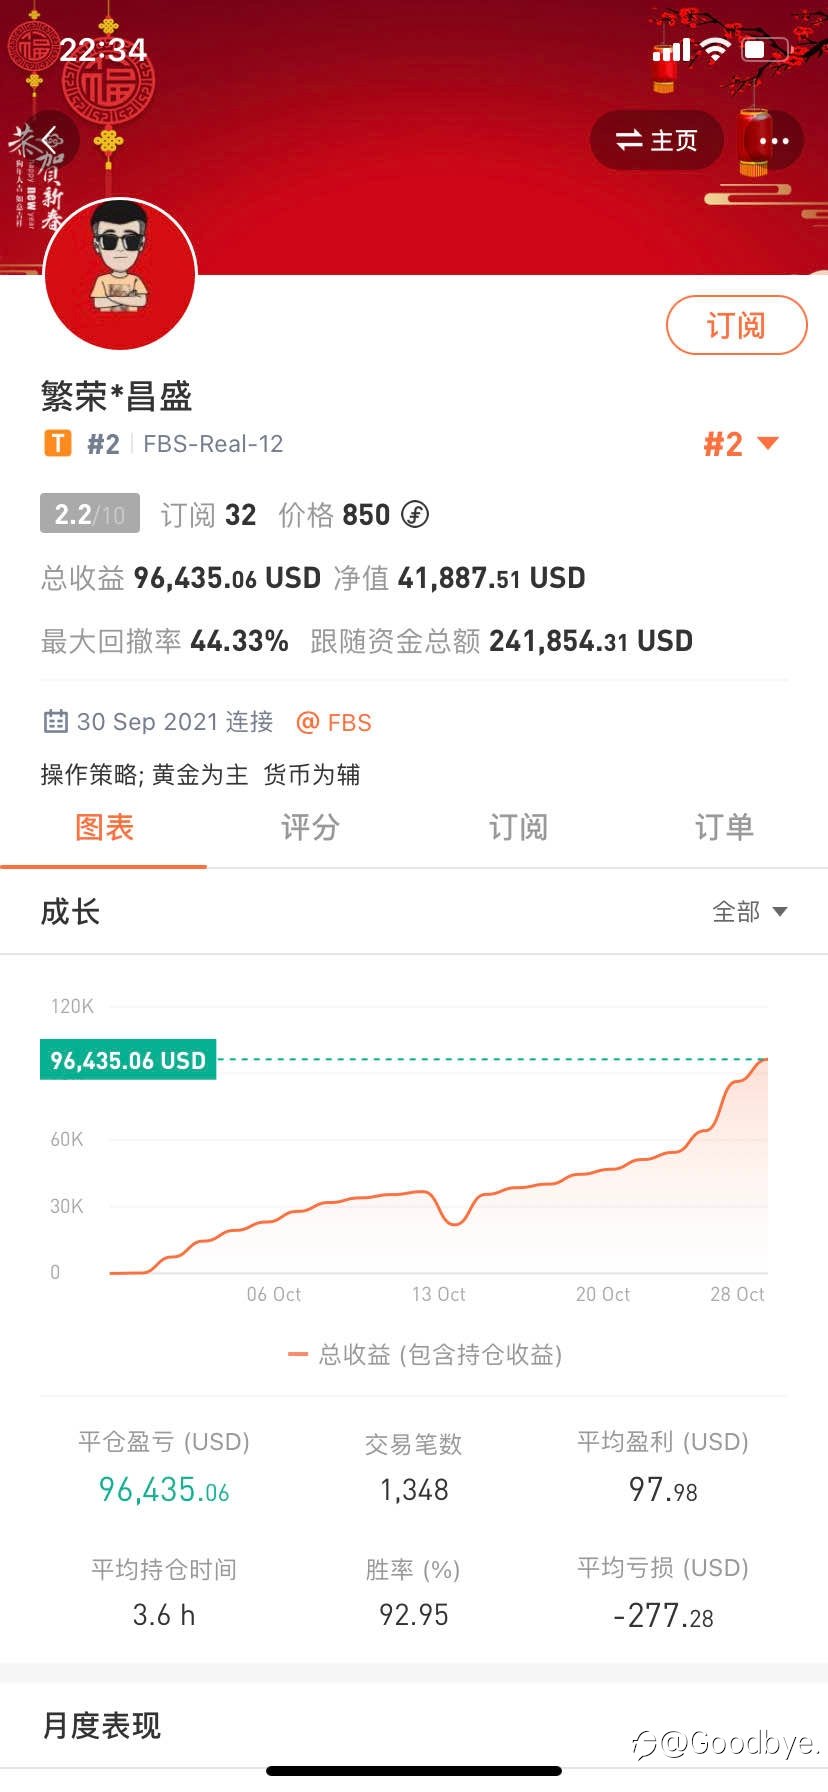Switch to the 图表 tab

coord(104,827)
